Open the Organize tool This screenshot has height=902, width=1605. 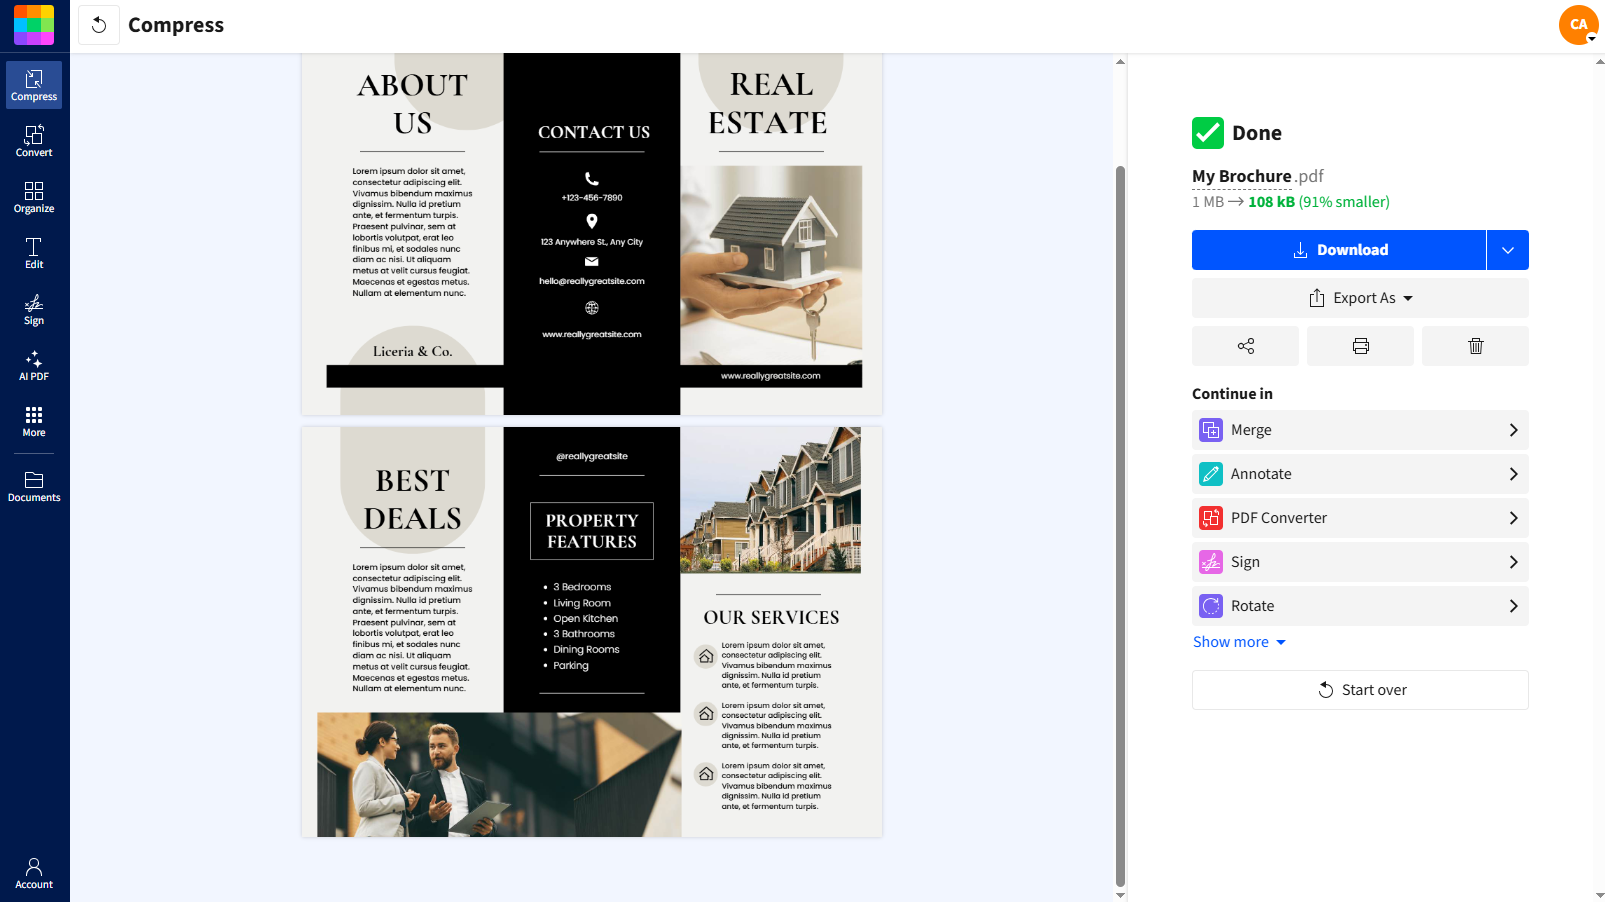[33, 196]
